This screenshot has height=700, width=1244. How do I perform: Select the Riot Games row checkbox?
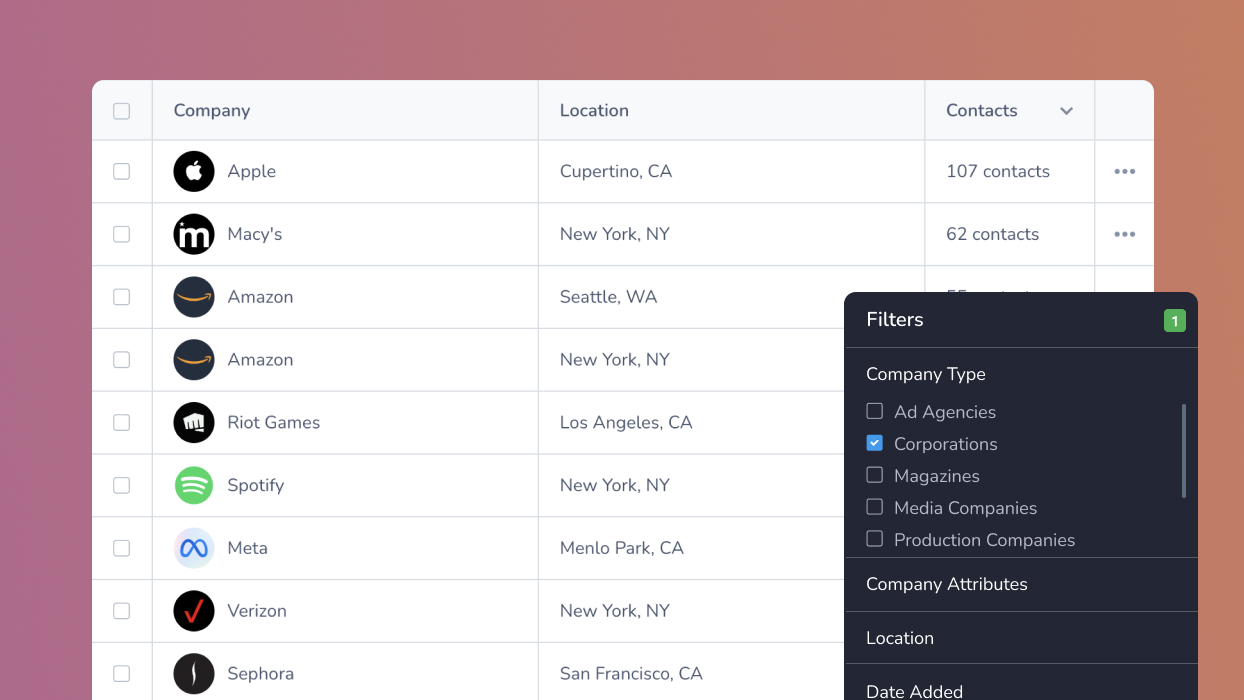coord(122,422)
